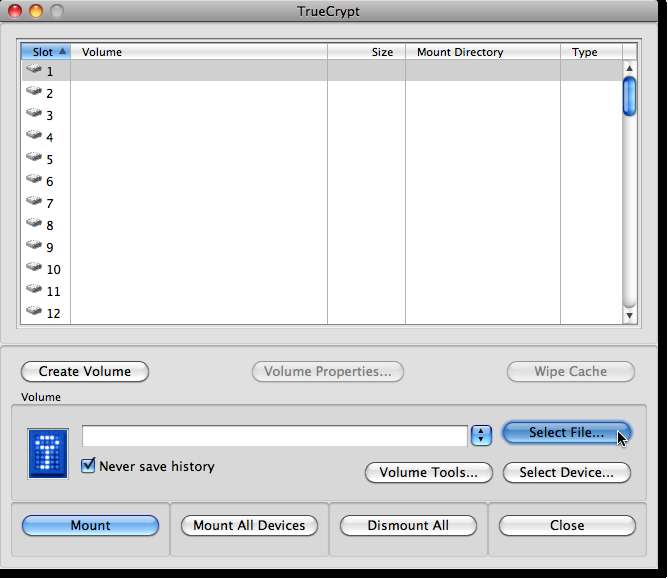This screenshot has width=668, height=579.
Task: Click the Size column header
Action: [366, 52]
